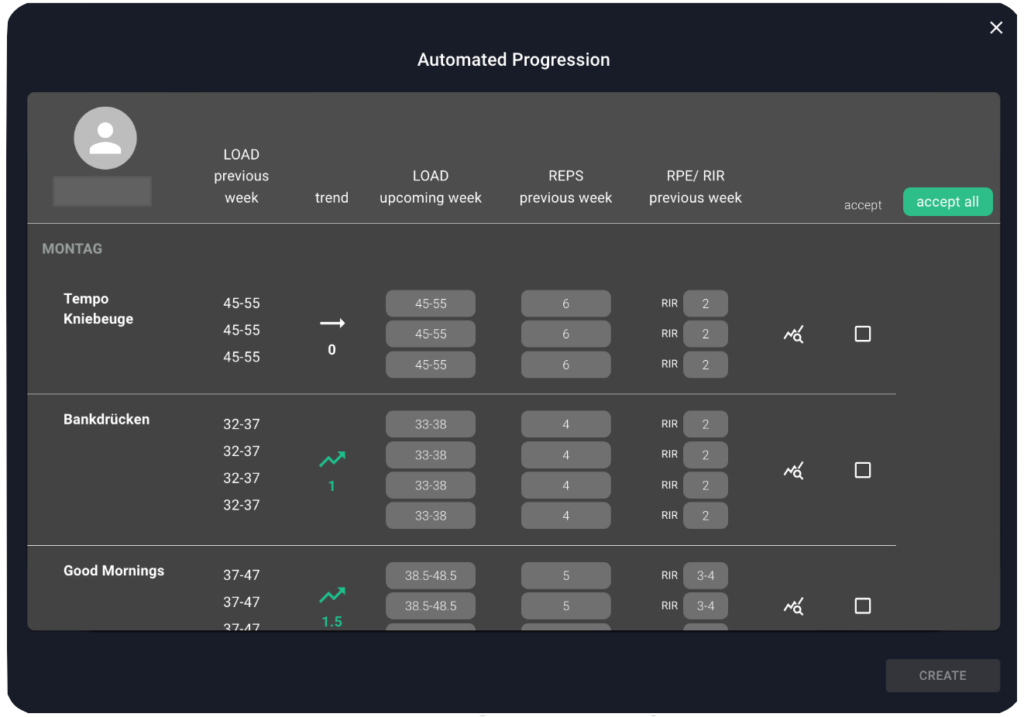Click the flat trend arrow for Tempo Kniebeuge
Viewport: 1024px width, 717px height.
(332, 323)
